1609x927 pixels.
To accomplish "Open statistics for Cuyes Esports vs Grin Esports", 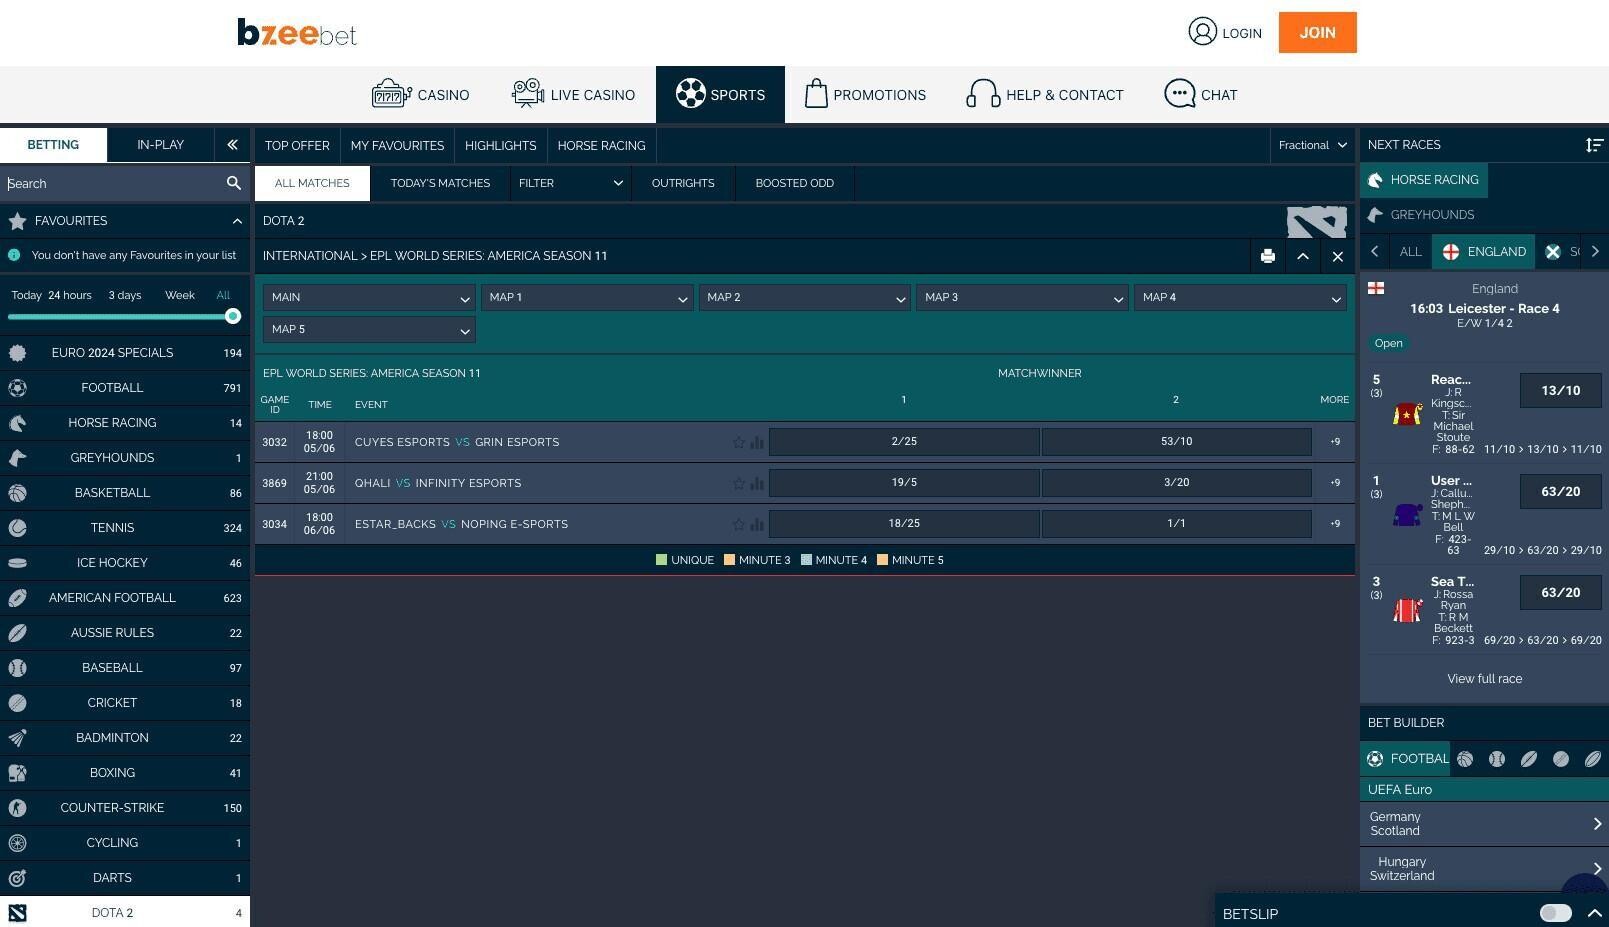I will coord(757,442).
